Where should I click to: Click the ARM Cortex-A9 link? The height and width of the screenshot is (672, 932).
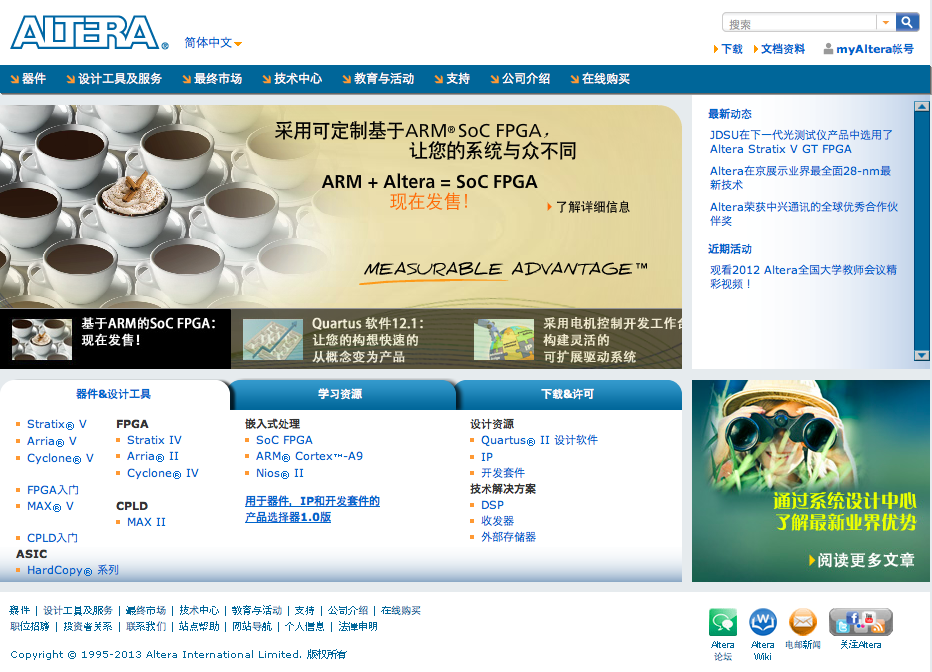309,456
